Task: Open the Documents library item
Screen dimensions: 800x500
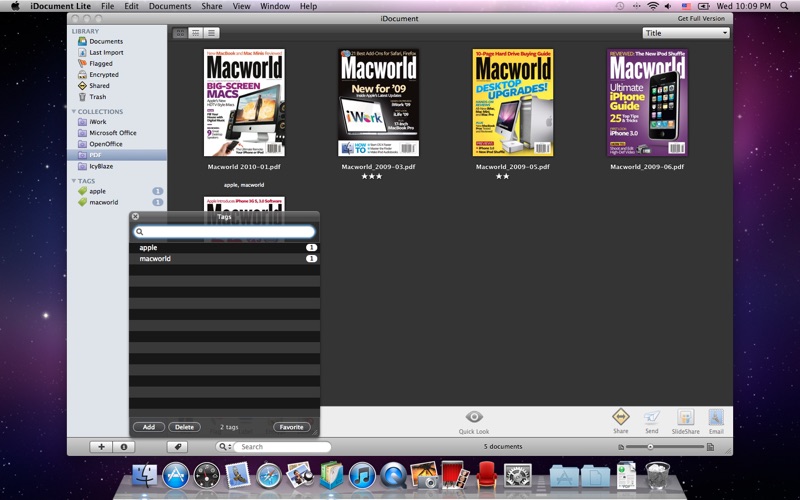Action: click(106, 41)
